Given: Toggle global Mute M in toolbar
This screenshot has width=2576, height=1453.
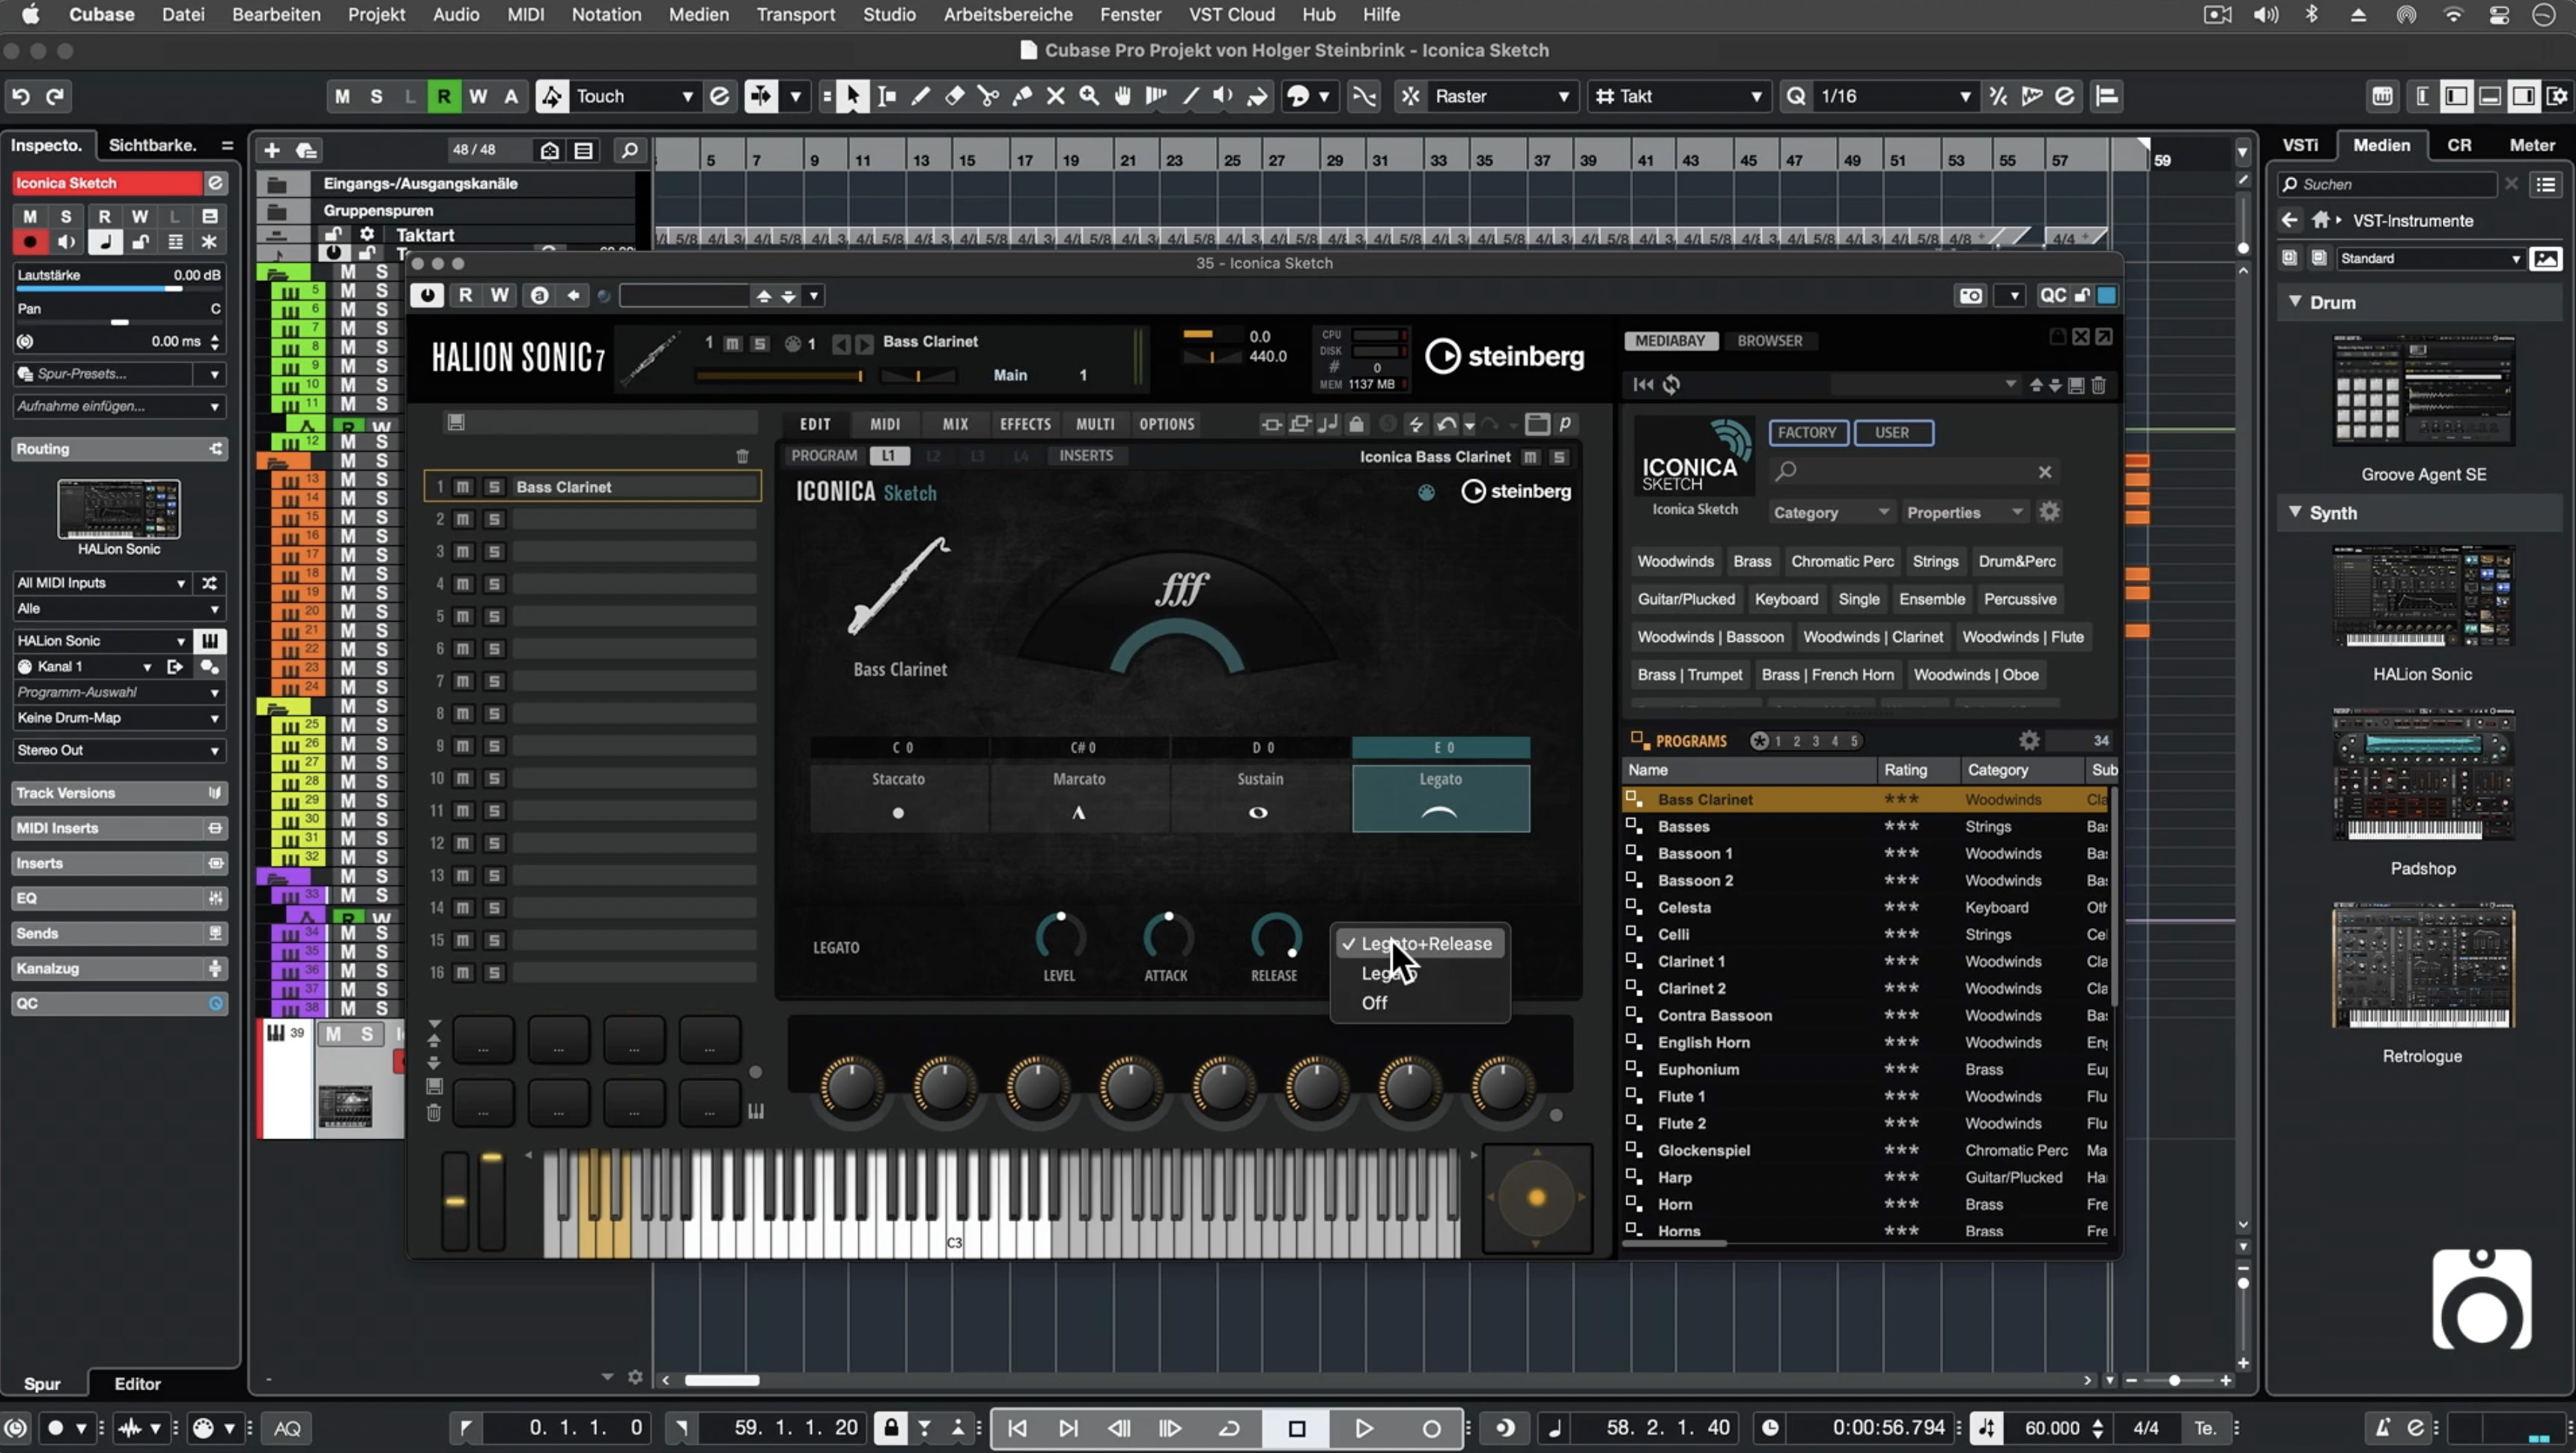Looking at the screenshot, I should tap(342, 96).
